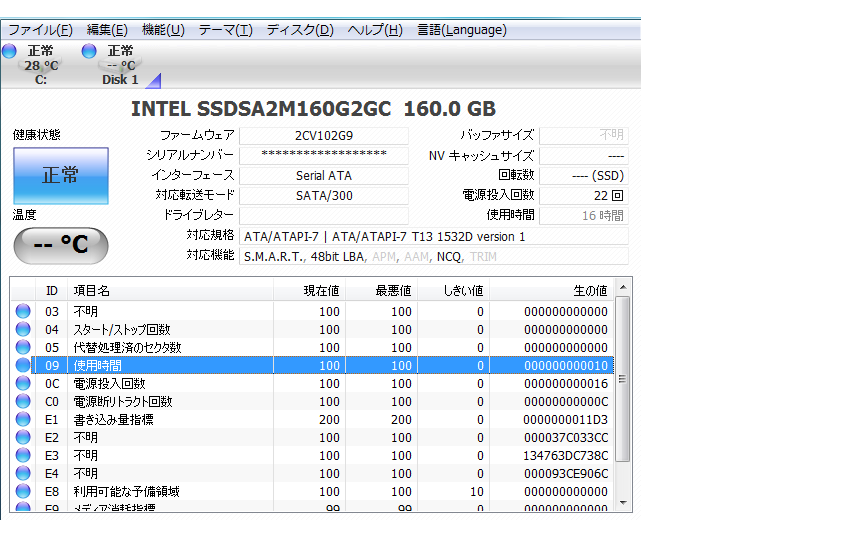Click status orb for row ID E8
This screenshot has height=540, width=864.
coord(23,492)
